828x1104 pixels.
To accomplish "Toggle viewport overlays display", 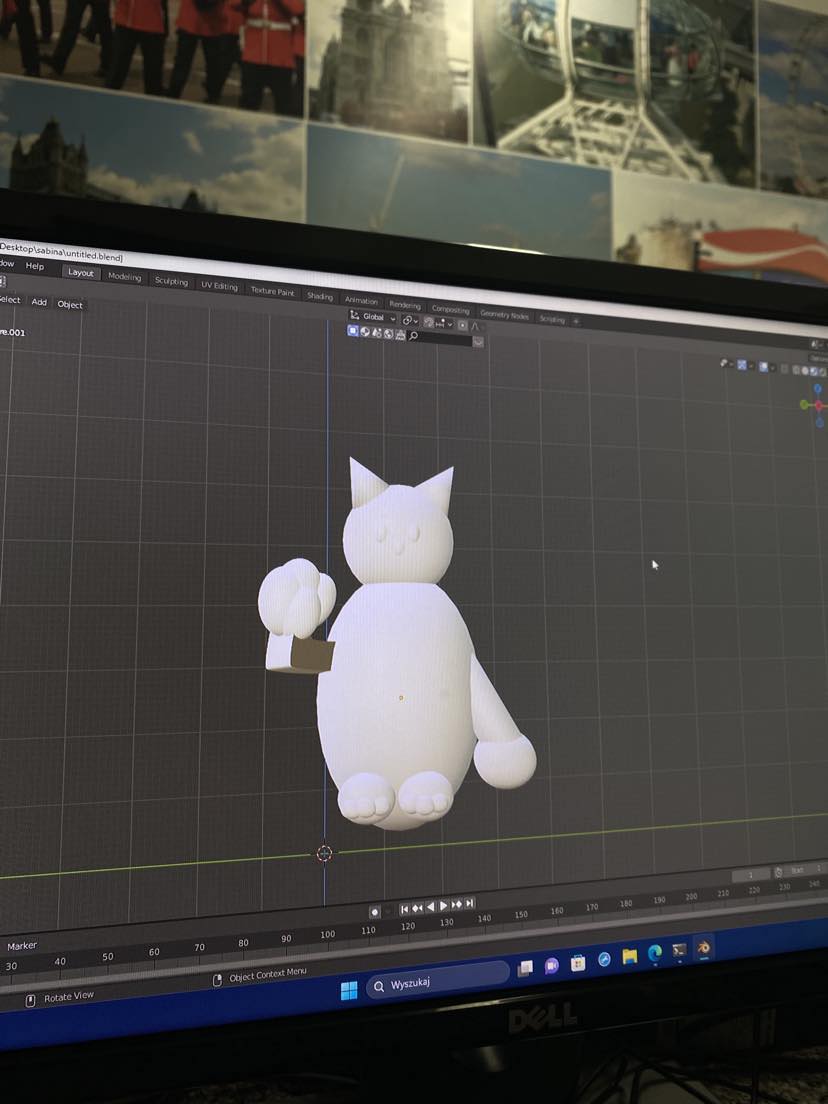I will point(764,367).
